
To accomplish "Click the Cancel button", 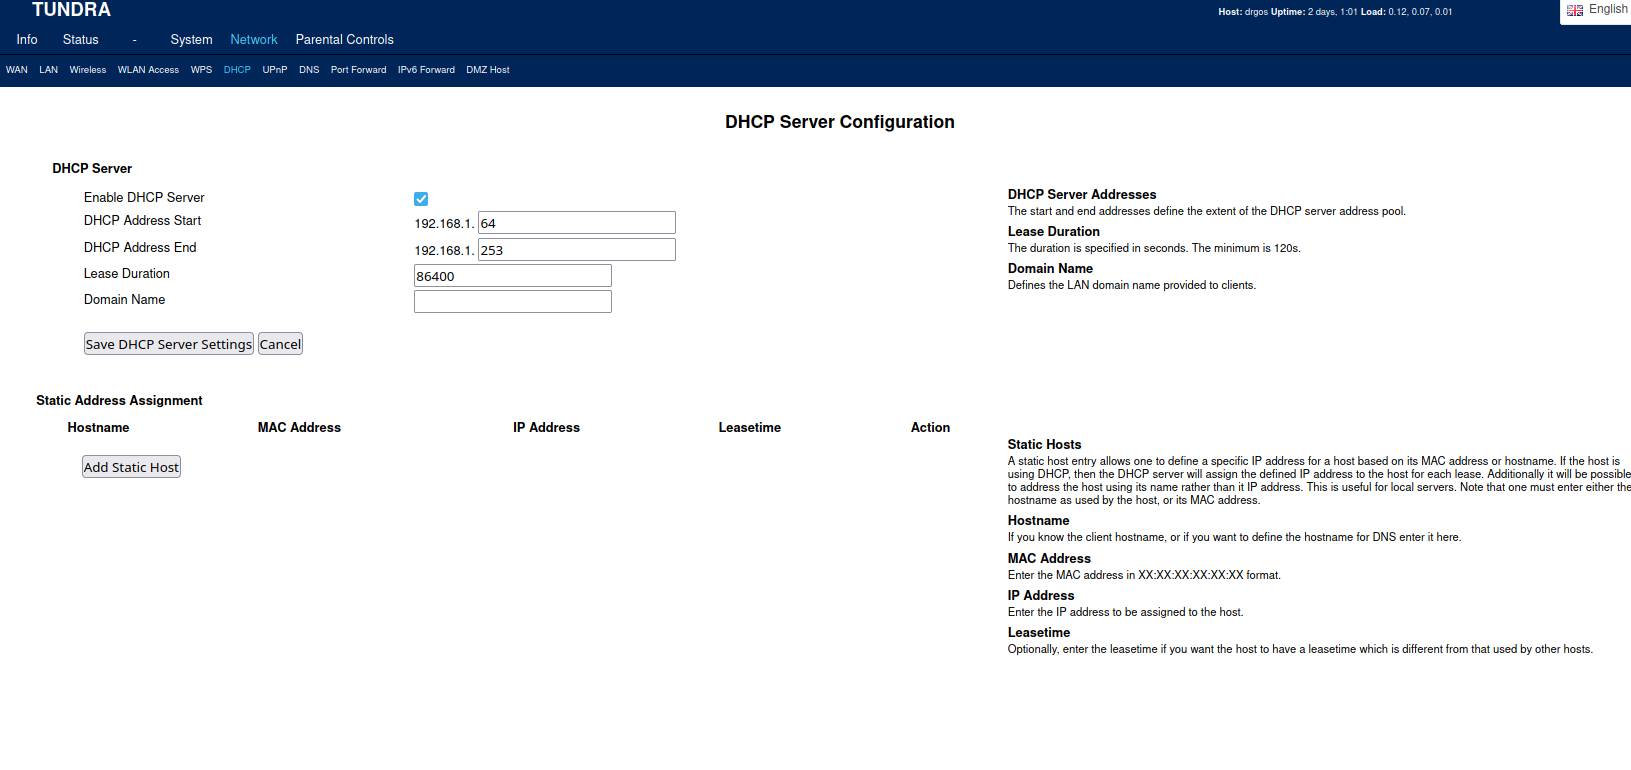I will click(x=280, y=344).
